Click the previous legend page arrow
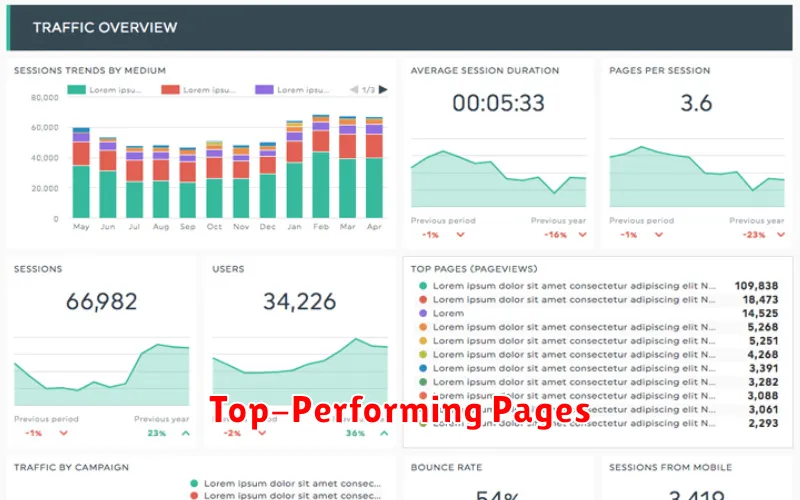The height and width of the screenshot is (500, 800). pos(354,90)
